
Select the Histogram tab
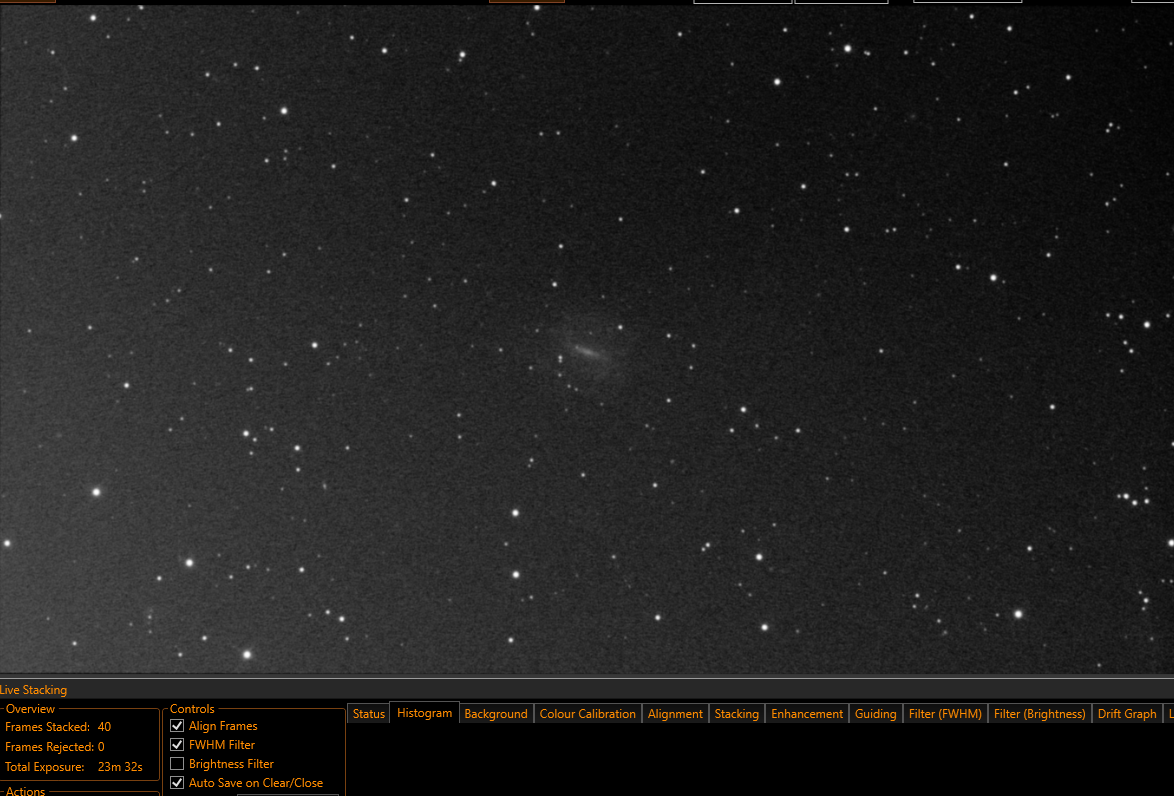pos(425,713)
